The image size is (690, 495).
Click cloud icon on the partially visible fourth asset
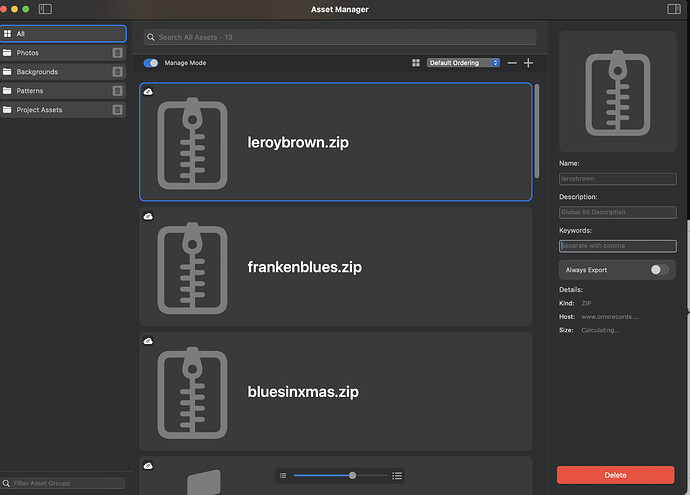click(x=148, y=466)
